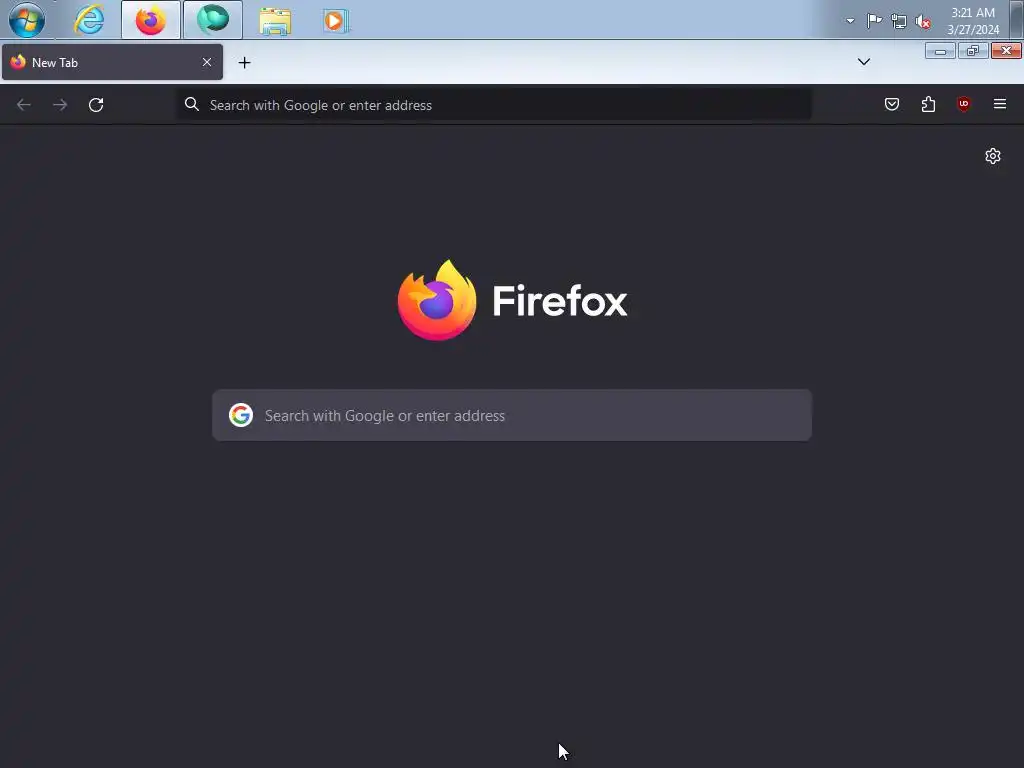Go forward one page

click(x=60, y=104)
